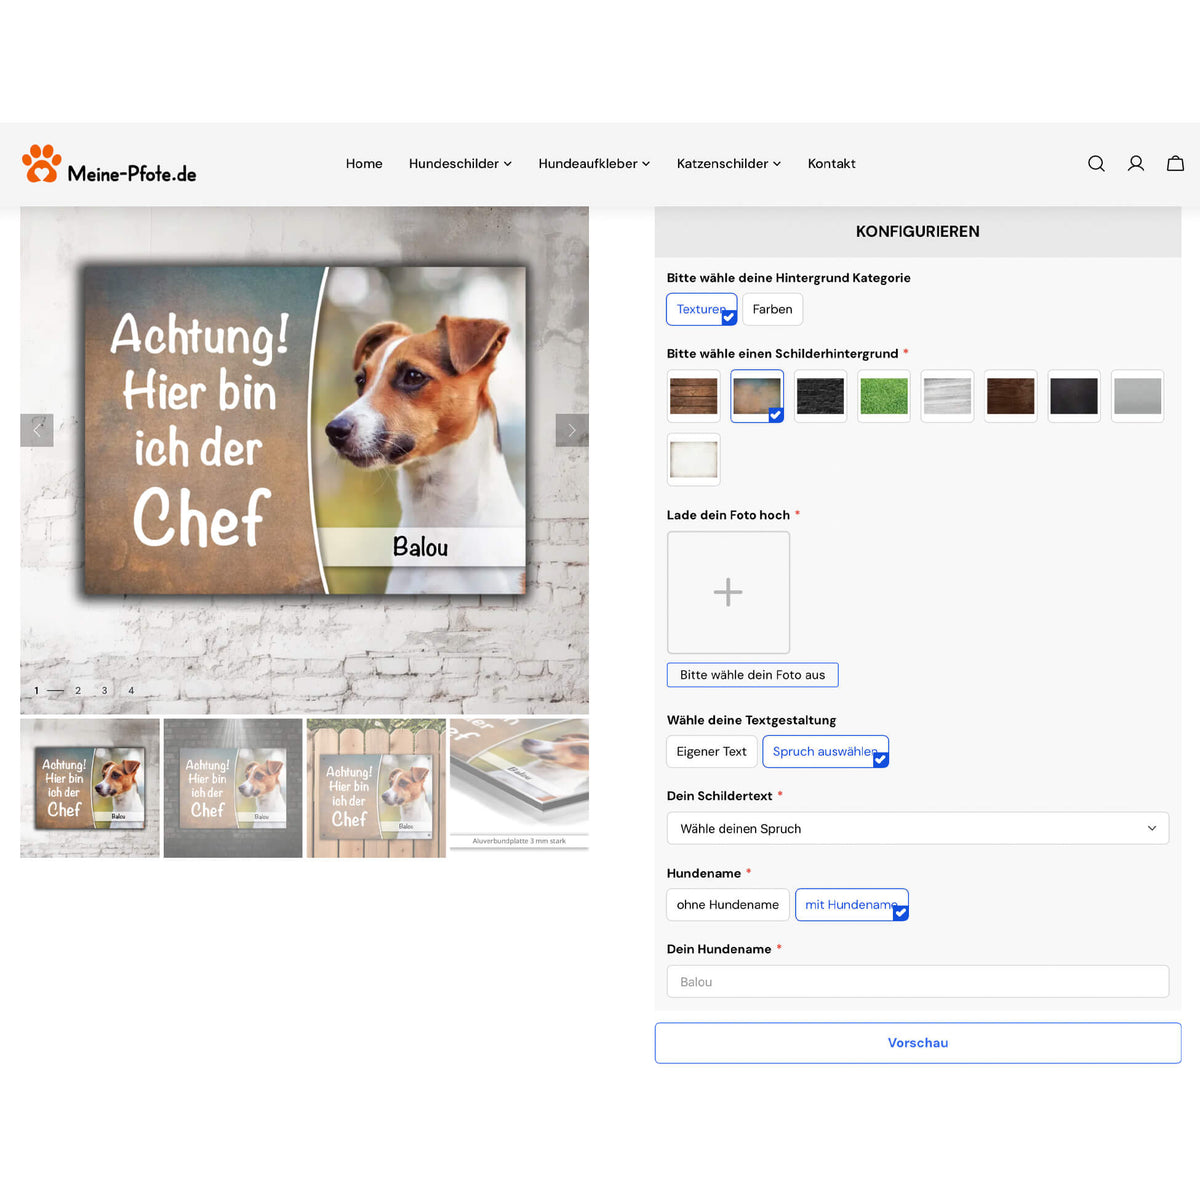Choose the Eigener Text option
Viewport: 1200px width, 1200px height.
[711, 752]
